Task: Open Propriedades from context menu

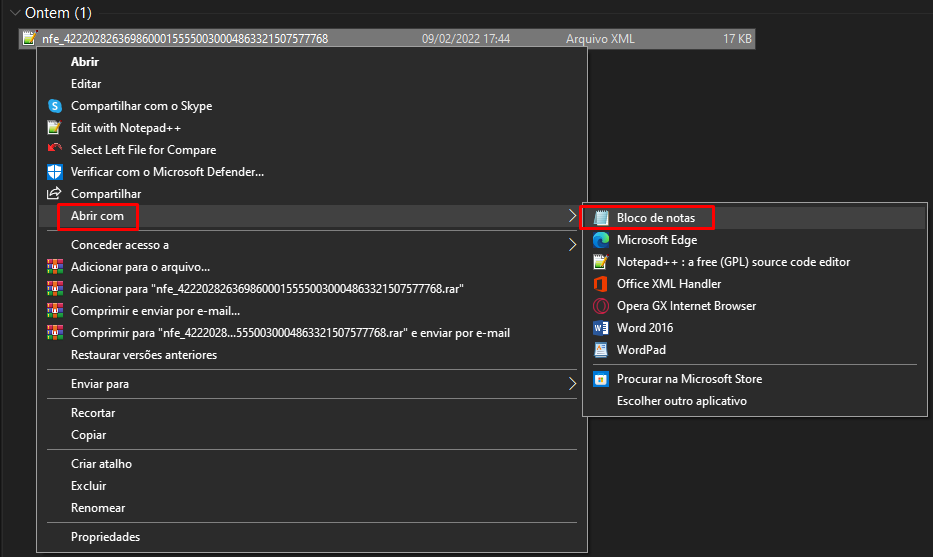Action: pyautogui.click(x=105, y=537)
